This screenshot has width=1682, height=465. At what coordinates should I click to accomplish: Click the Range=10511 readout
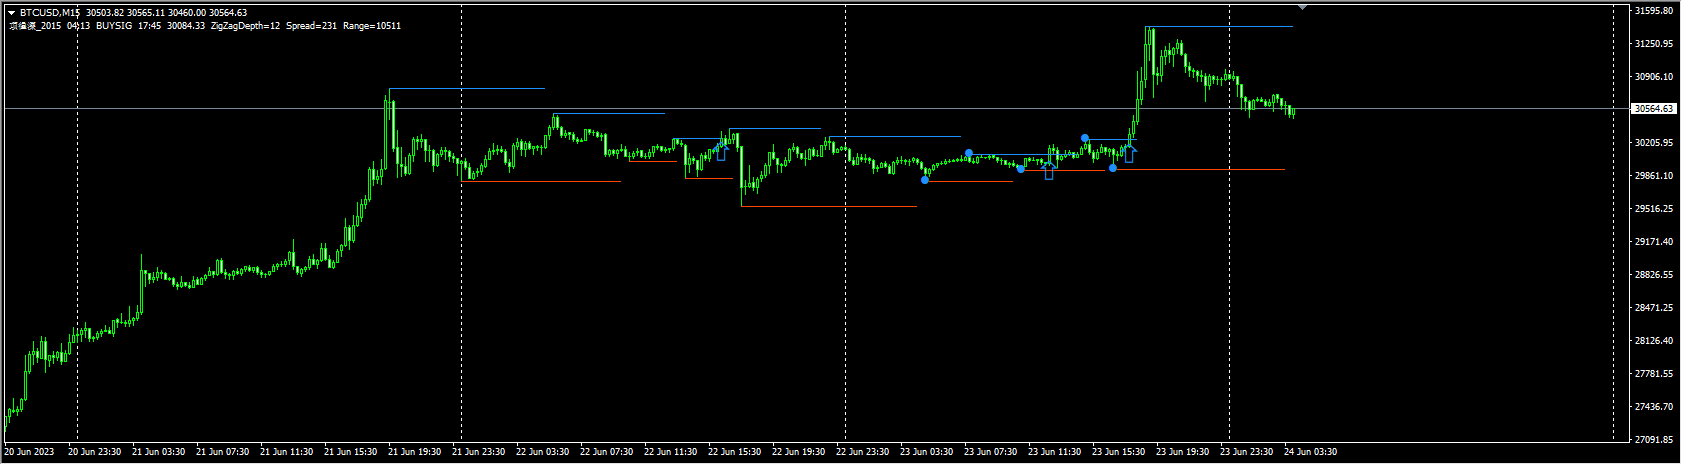[x=371, y=26]
